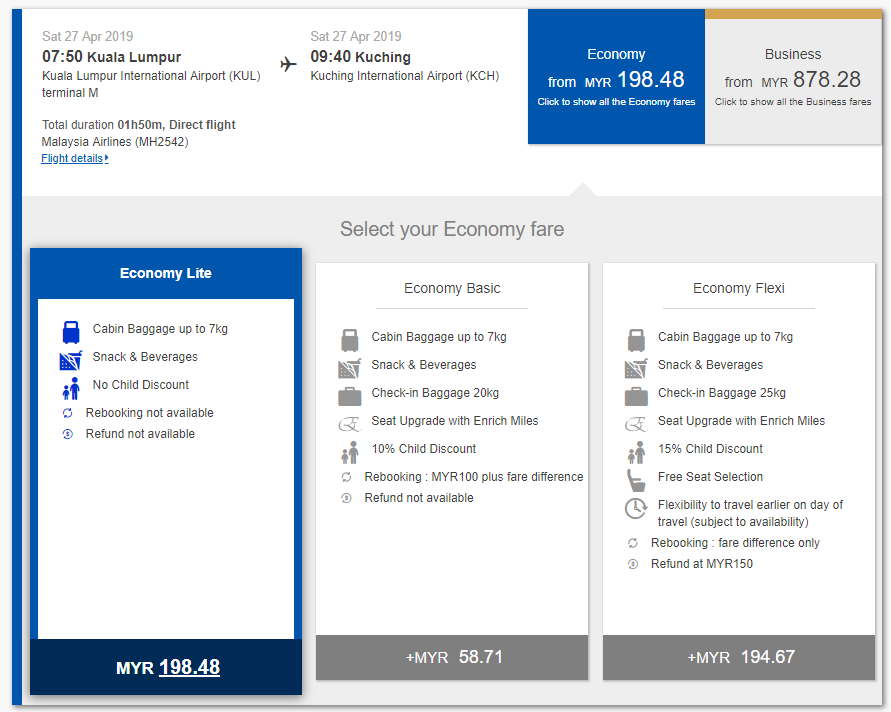Click the Economy Lite refund not available text
Image resolution: width=891 pixels, height=712 pixels.
tap(140, 434)
